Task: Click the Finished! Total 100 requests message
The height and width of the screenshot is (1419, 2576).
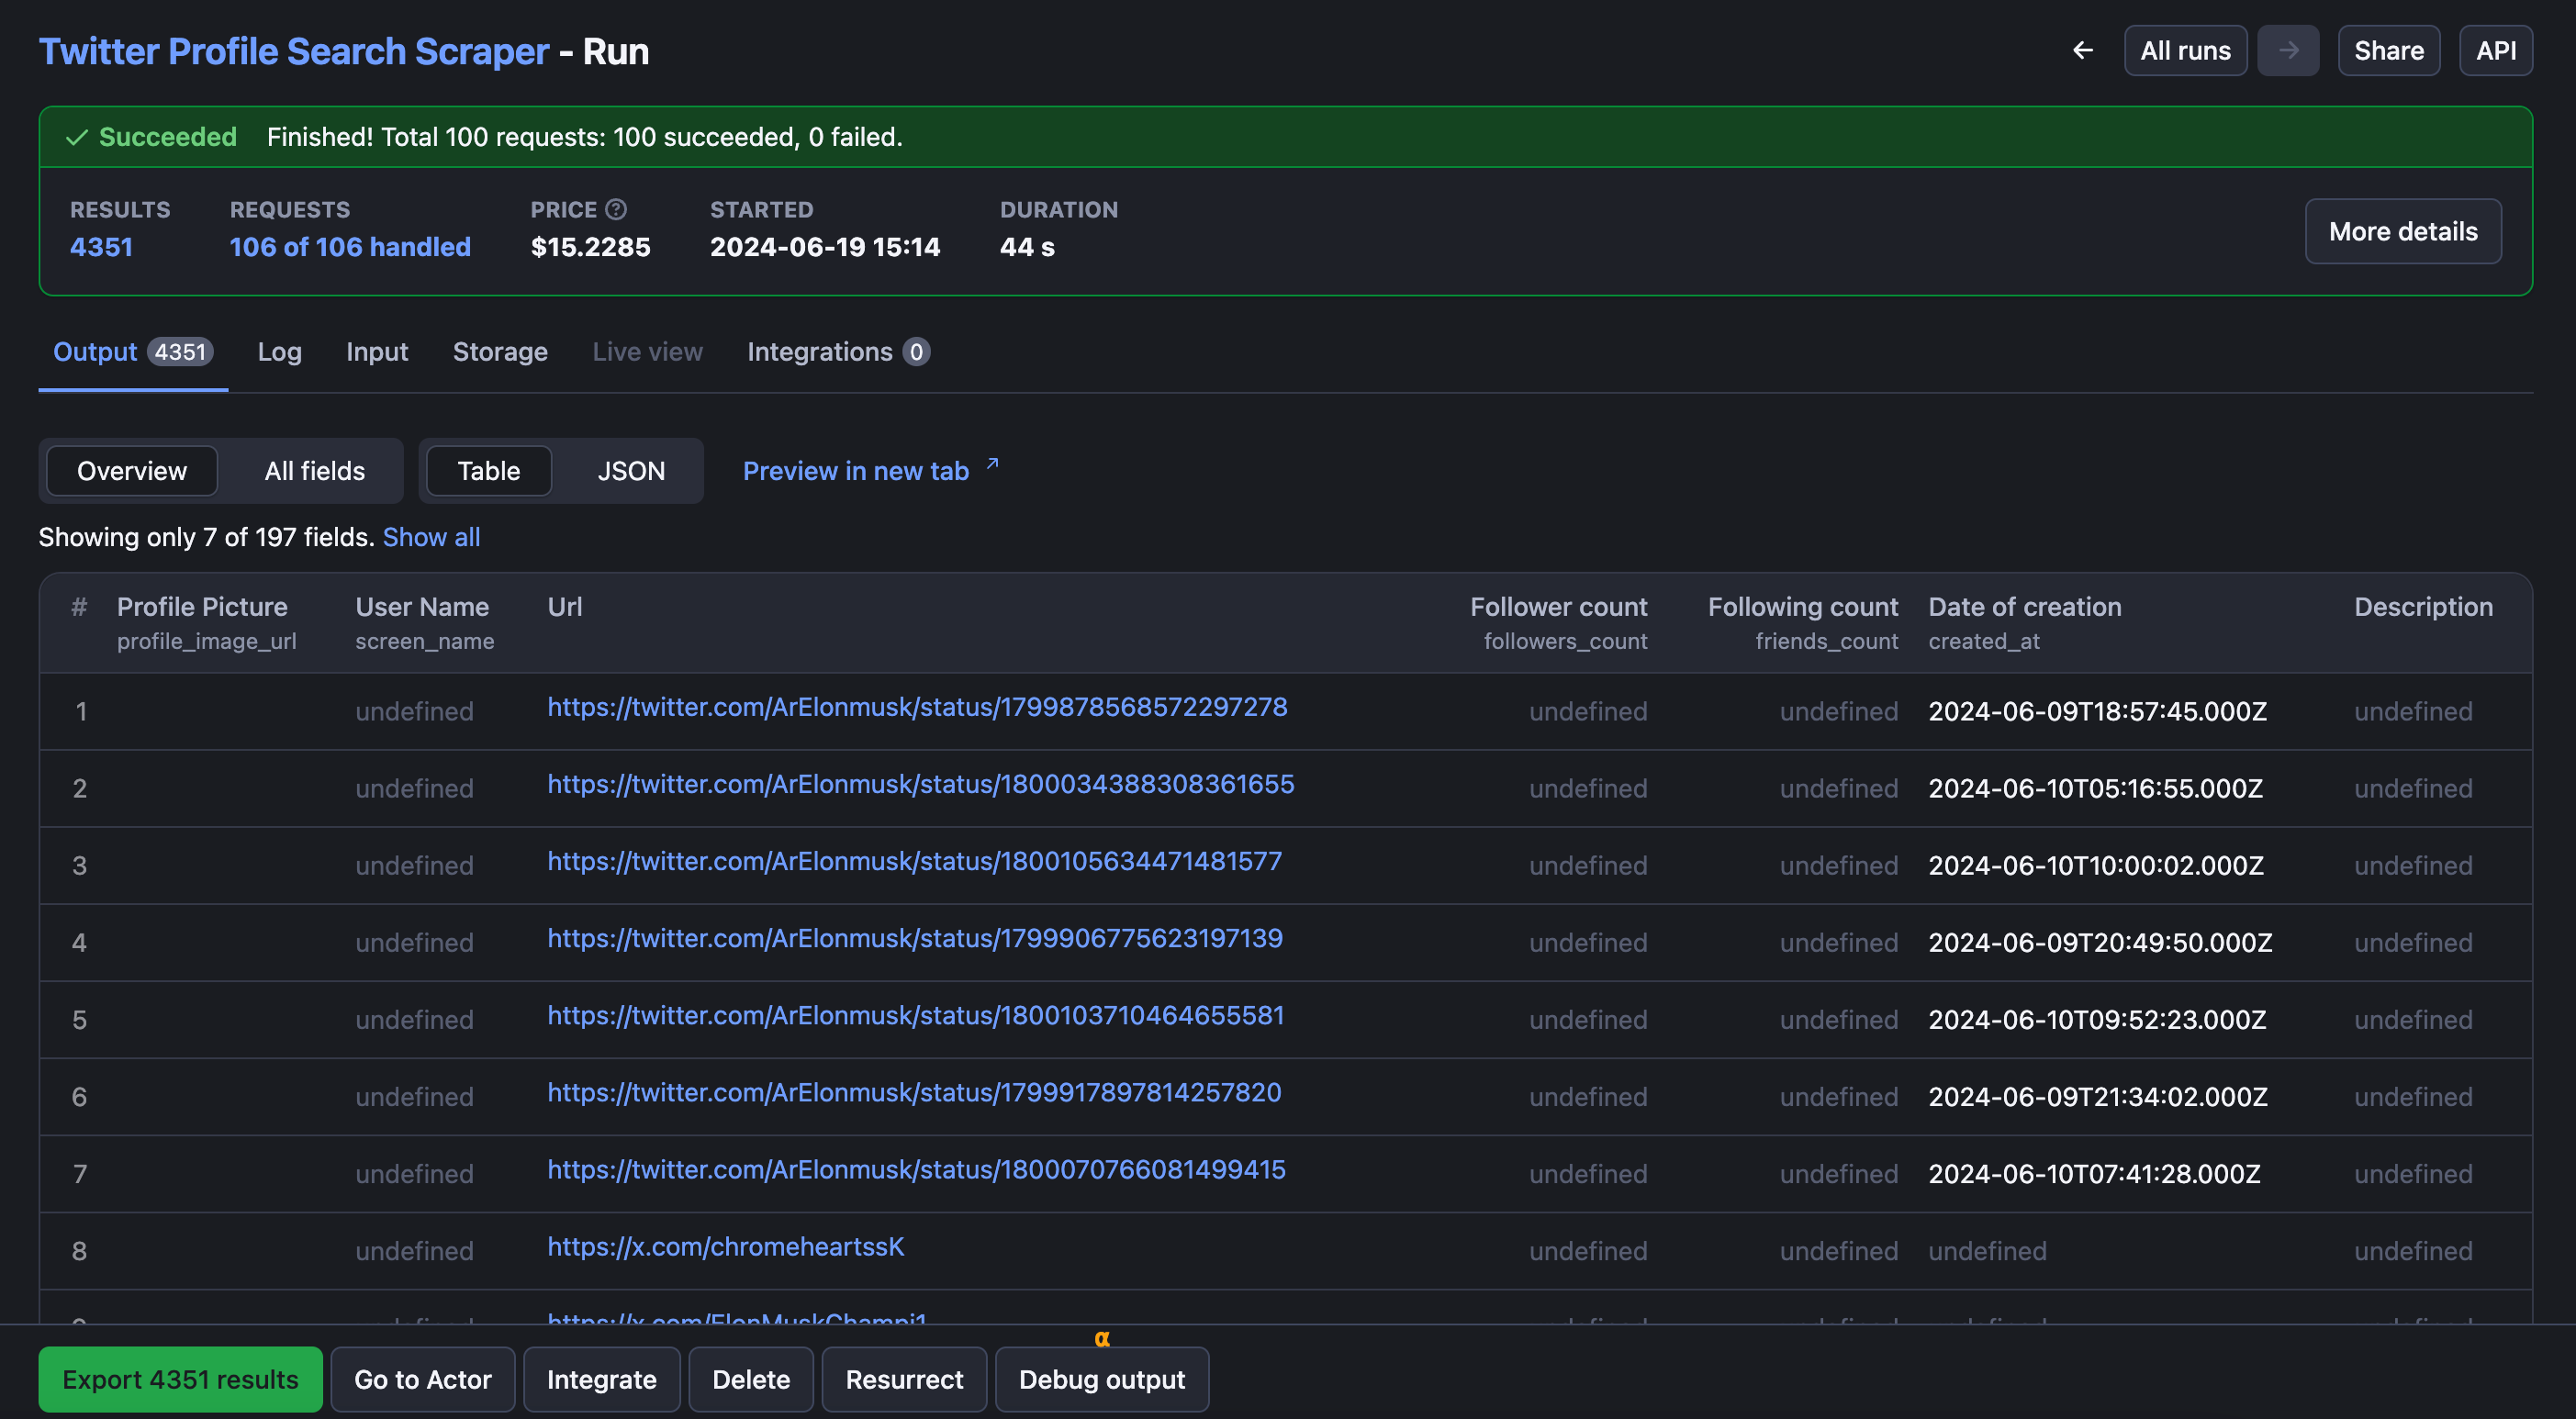Action: pos(584,137)
